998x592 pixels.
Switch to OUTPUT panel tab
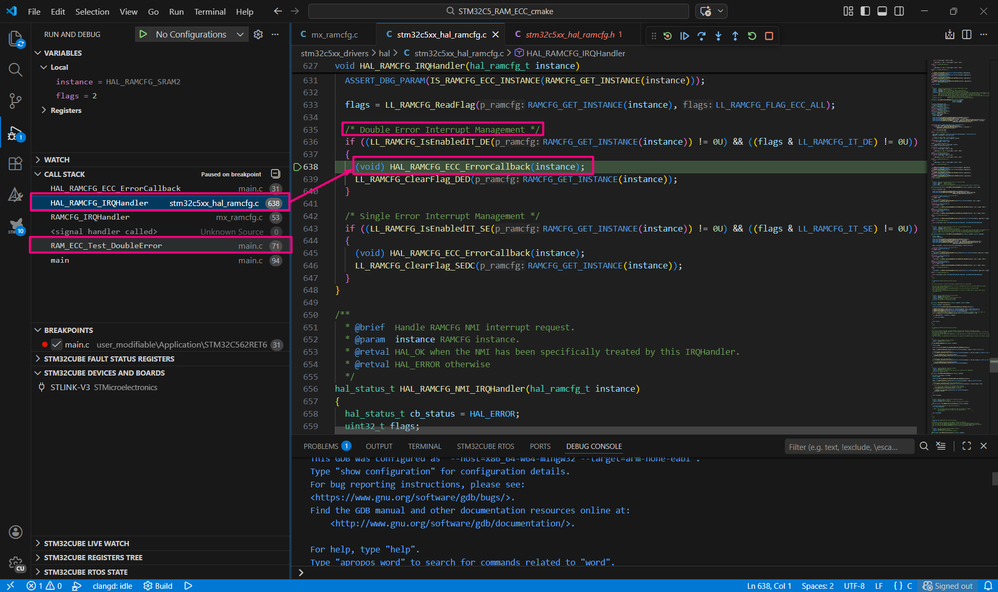tap(379, 446)
